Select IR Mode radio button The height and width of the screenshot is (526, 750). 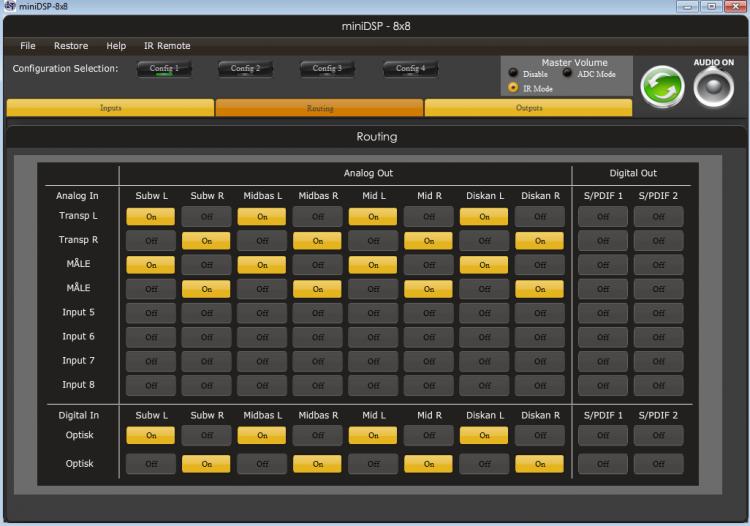pos(513,88)
